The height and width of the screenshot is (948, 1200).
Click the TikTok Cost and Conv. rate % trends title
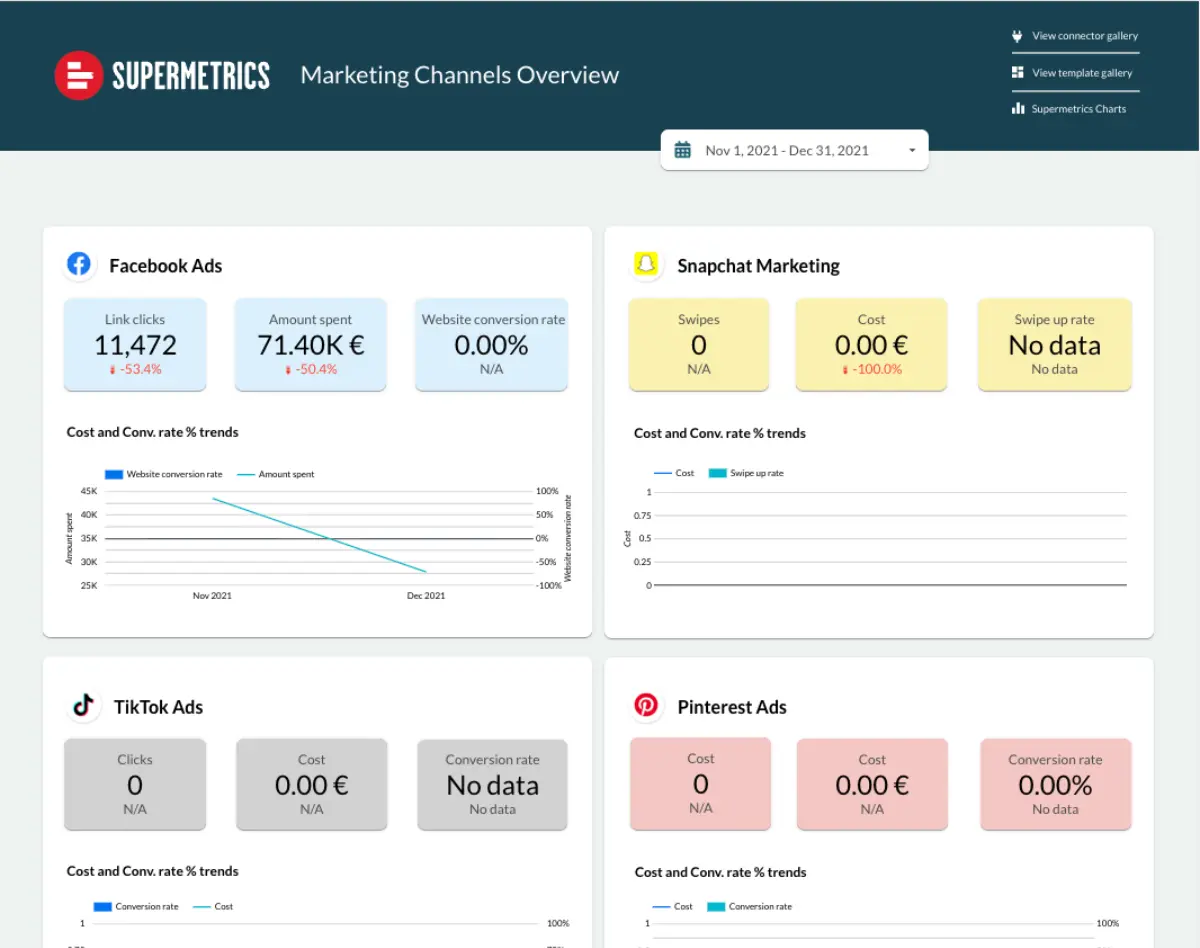153,871
